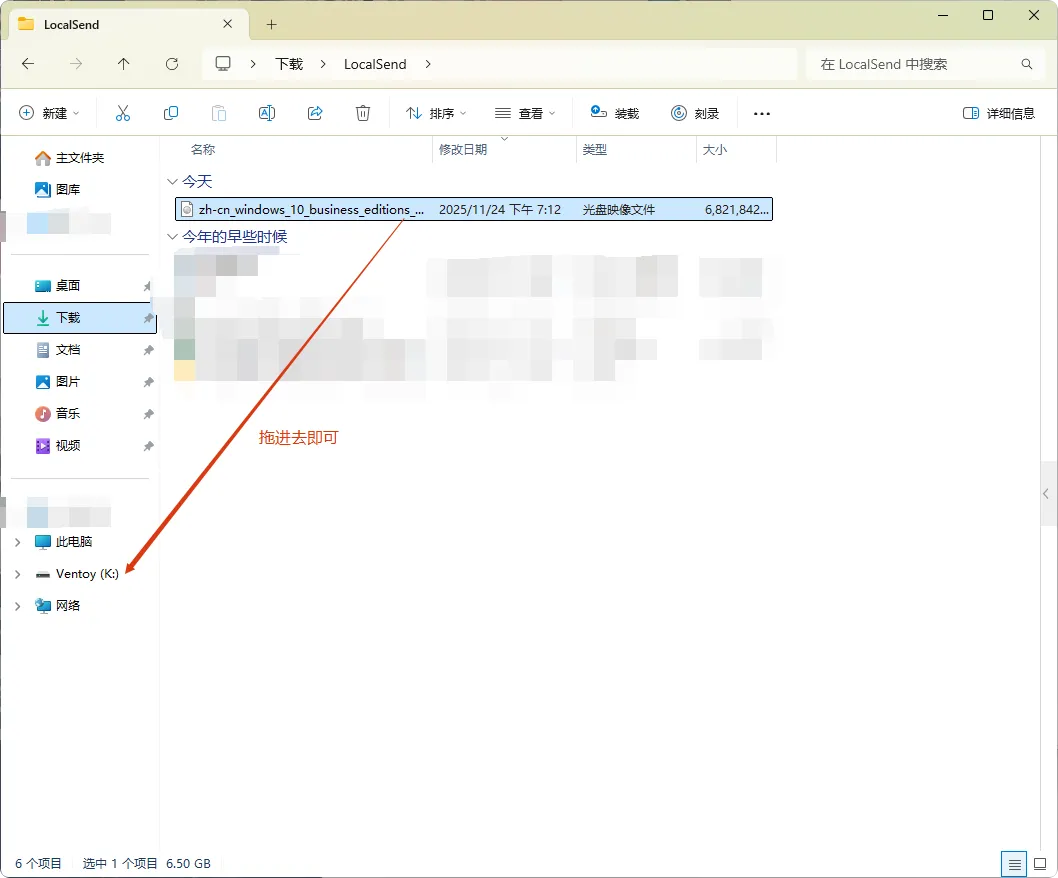Click the 在 LocalSend 中搜索 search box
1058x878 pixels.
[x=910, y=64]
